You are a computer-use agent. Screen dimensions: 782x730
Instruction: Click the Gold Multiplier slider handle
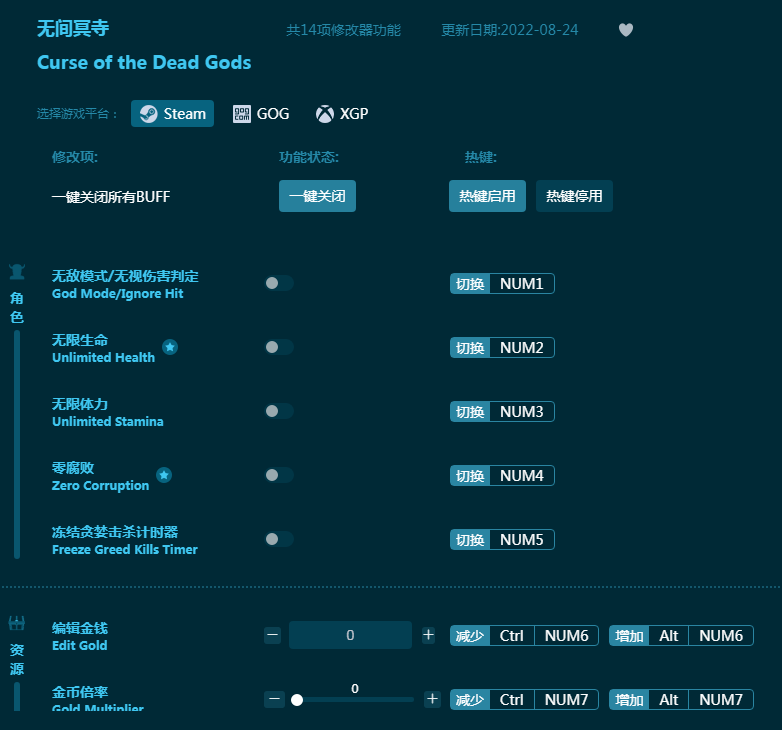297,700
